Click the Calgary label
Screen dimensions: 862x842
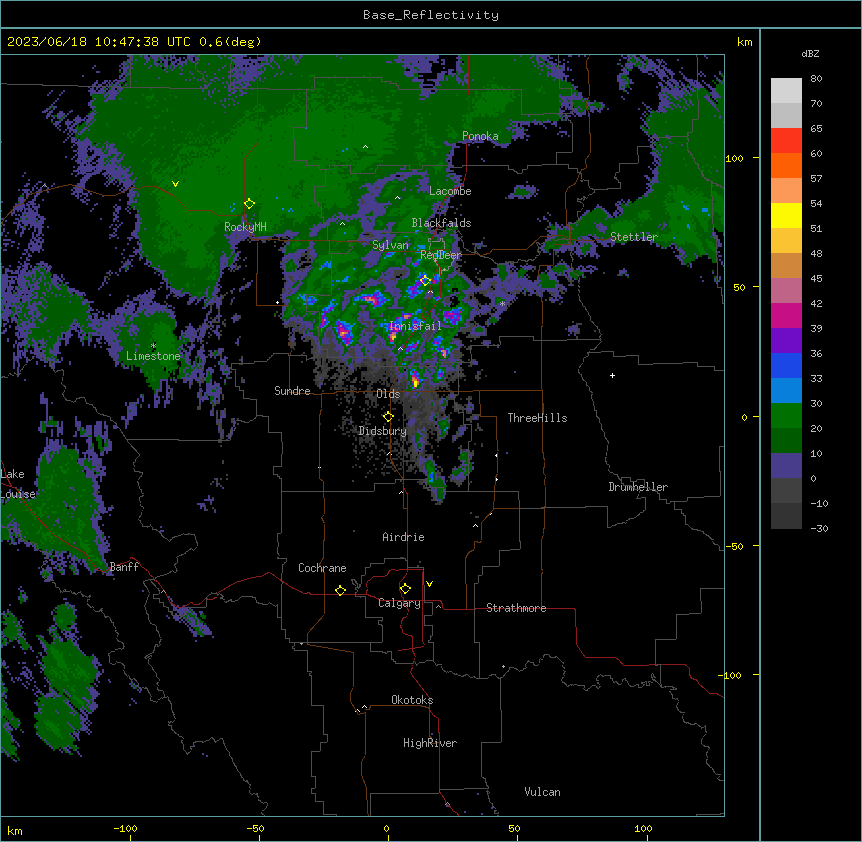399,603
